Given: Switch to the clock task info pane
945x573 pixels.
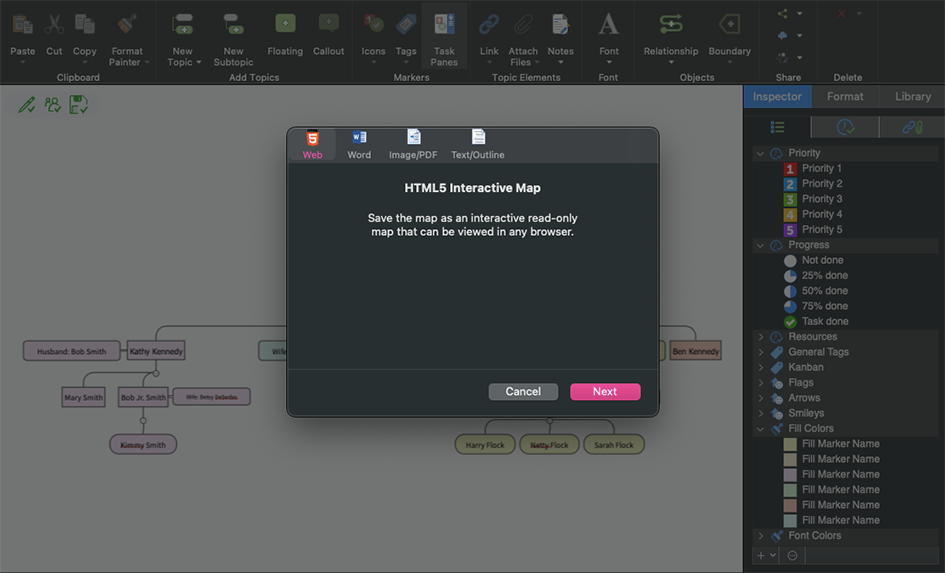Looking at the screenshot, I should [845, 127].
